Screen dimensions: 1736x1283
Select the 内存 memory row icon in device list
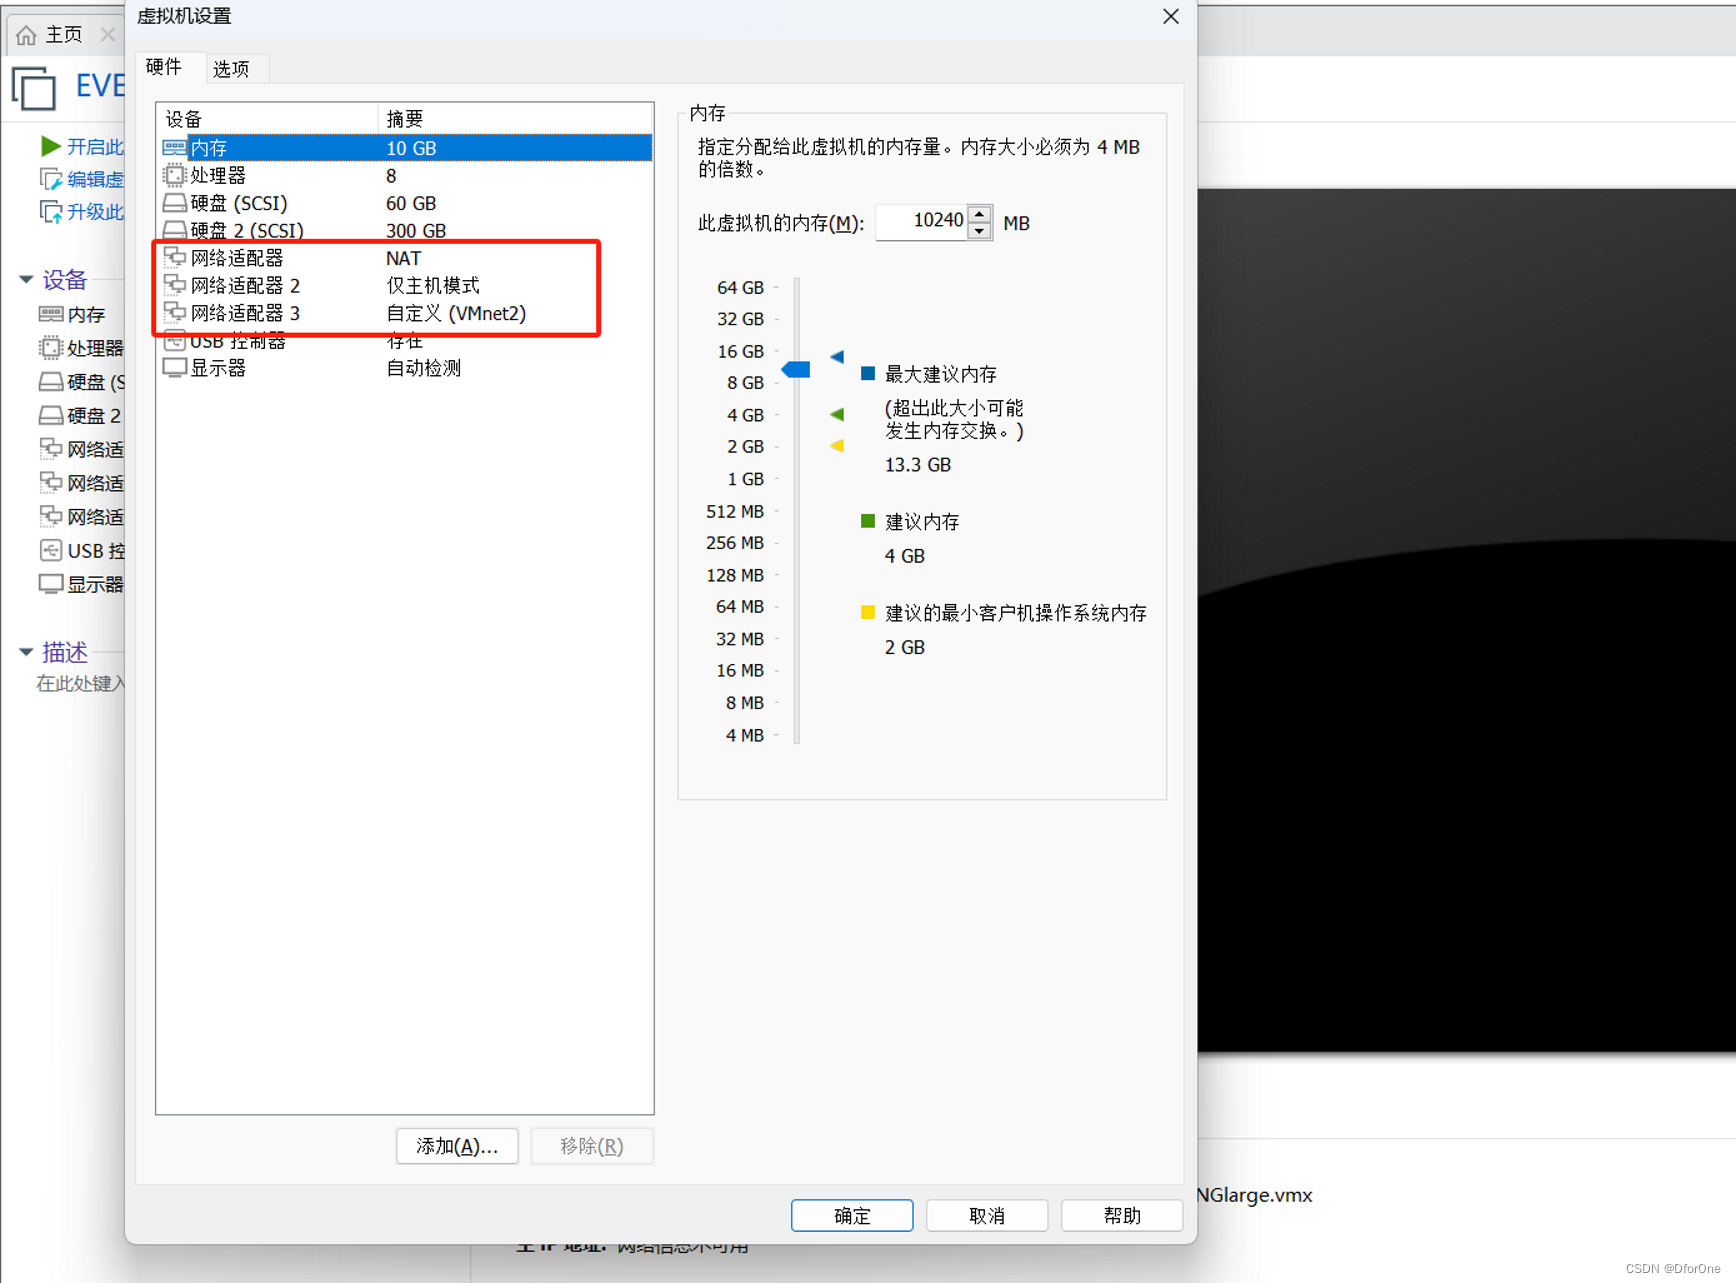point(174,148)
